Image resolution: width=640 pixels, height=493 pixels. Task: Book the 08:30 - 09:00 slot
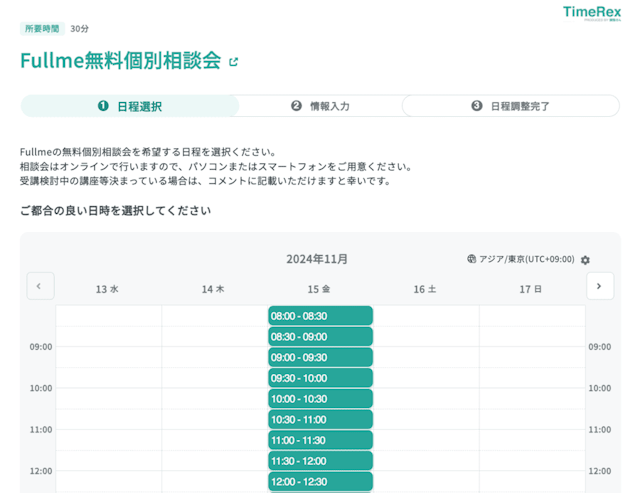click(320, 337)
